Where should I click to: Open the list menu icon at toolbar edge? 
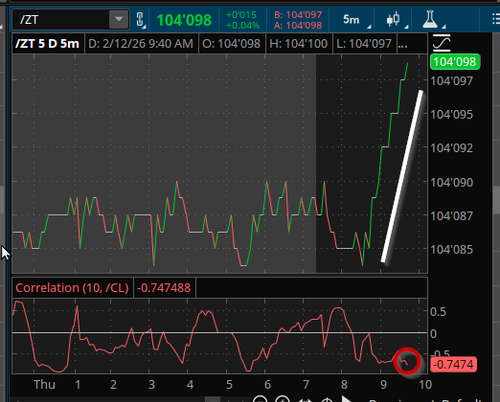pyautogui.click(x=495, y=19)
